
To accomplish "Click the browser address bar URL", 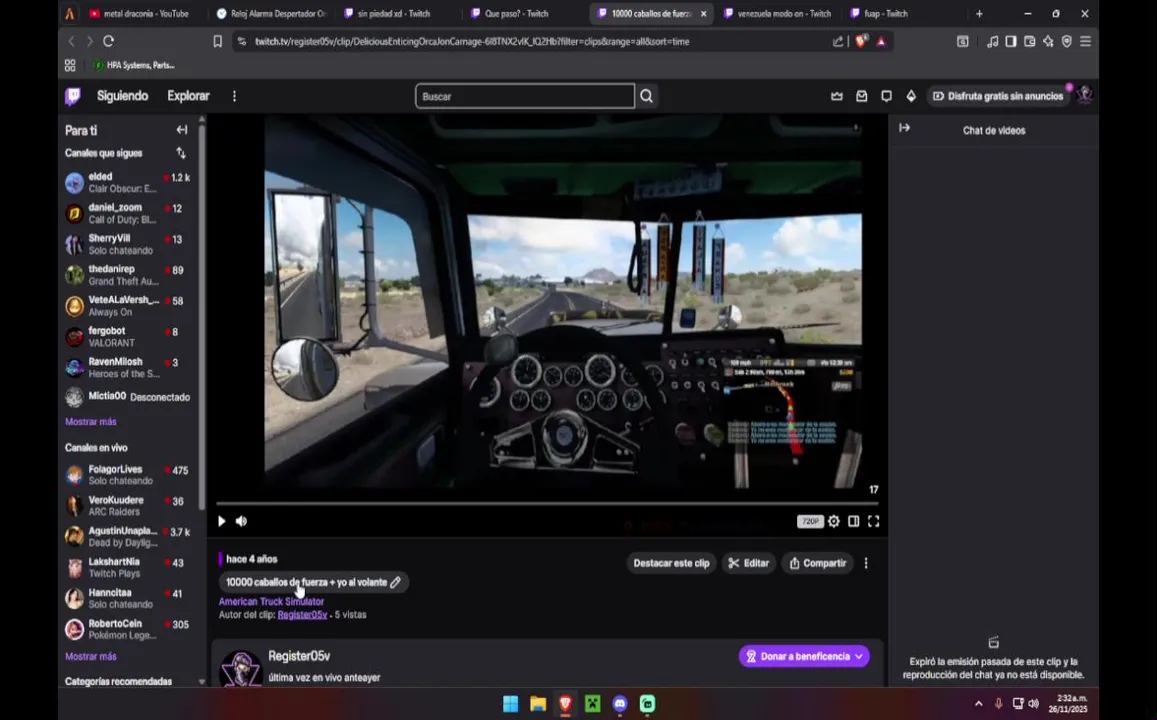I will click(472, 41).
